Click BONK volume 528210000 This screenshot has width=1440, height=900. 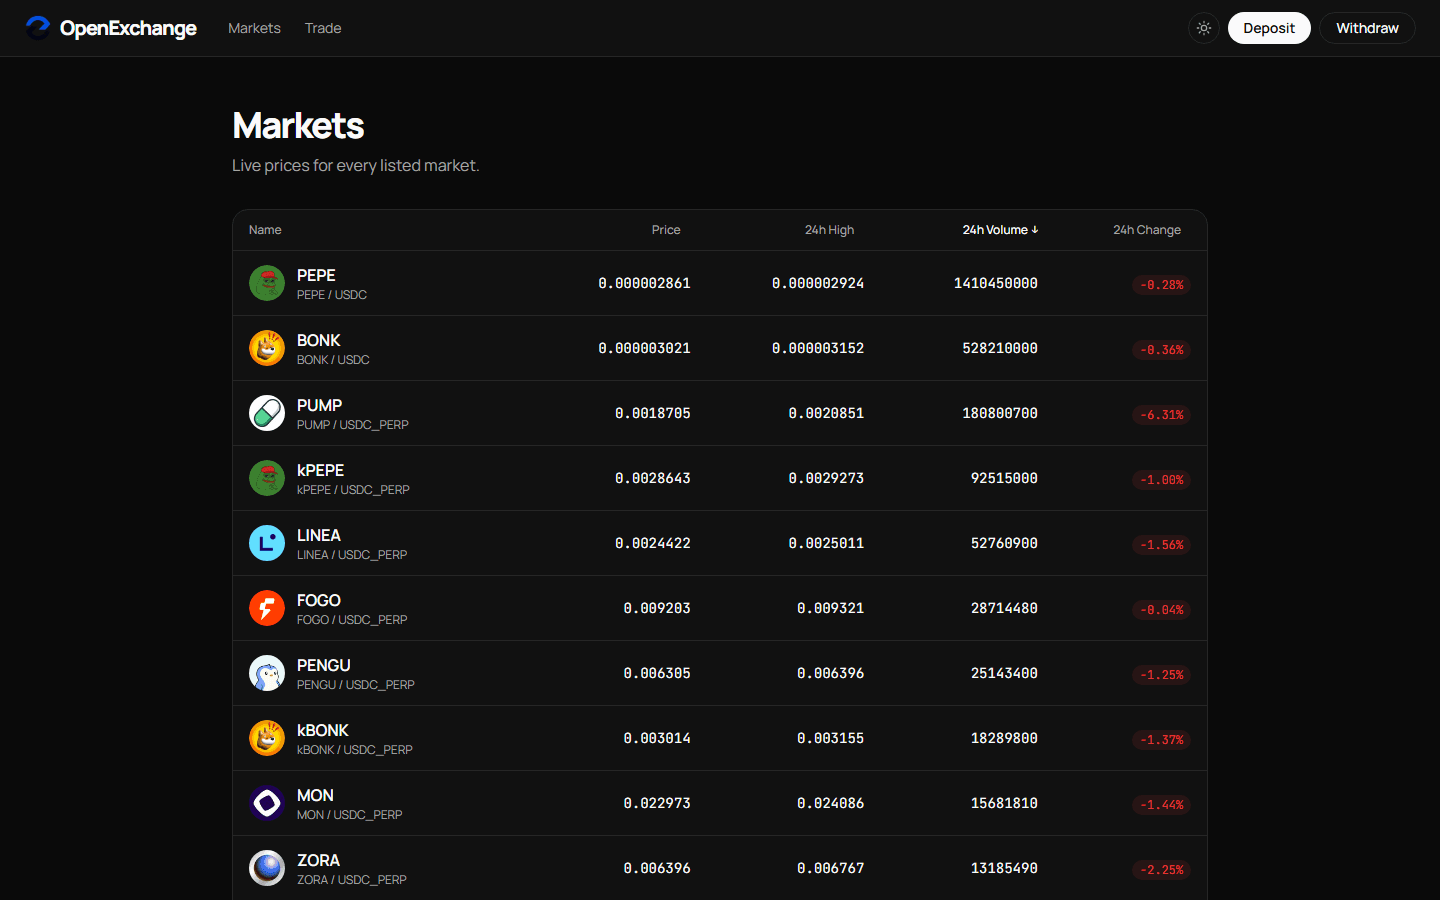click(1000, 349)
